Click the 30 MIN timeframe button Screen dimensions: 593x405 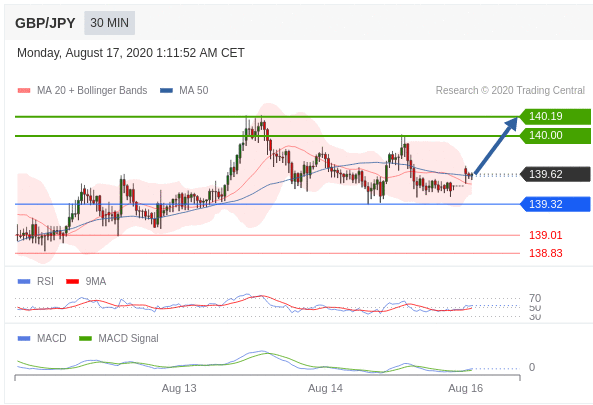click(x=109, y=23)
